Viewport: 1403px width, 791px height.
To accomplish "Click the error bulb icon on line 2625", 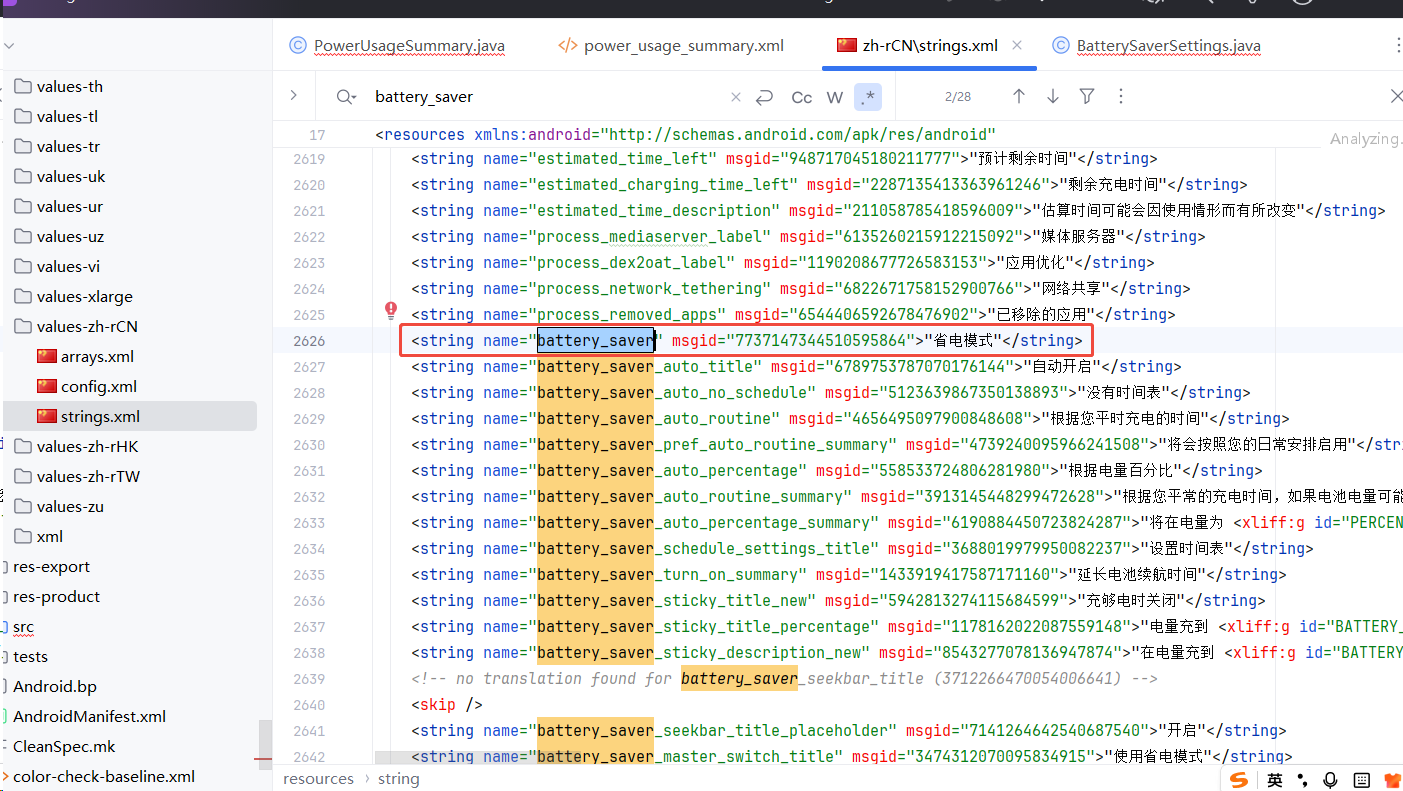I will point(391,310).
